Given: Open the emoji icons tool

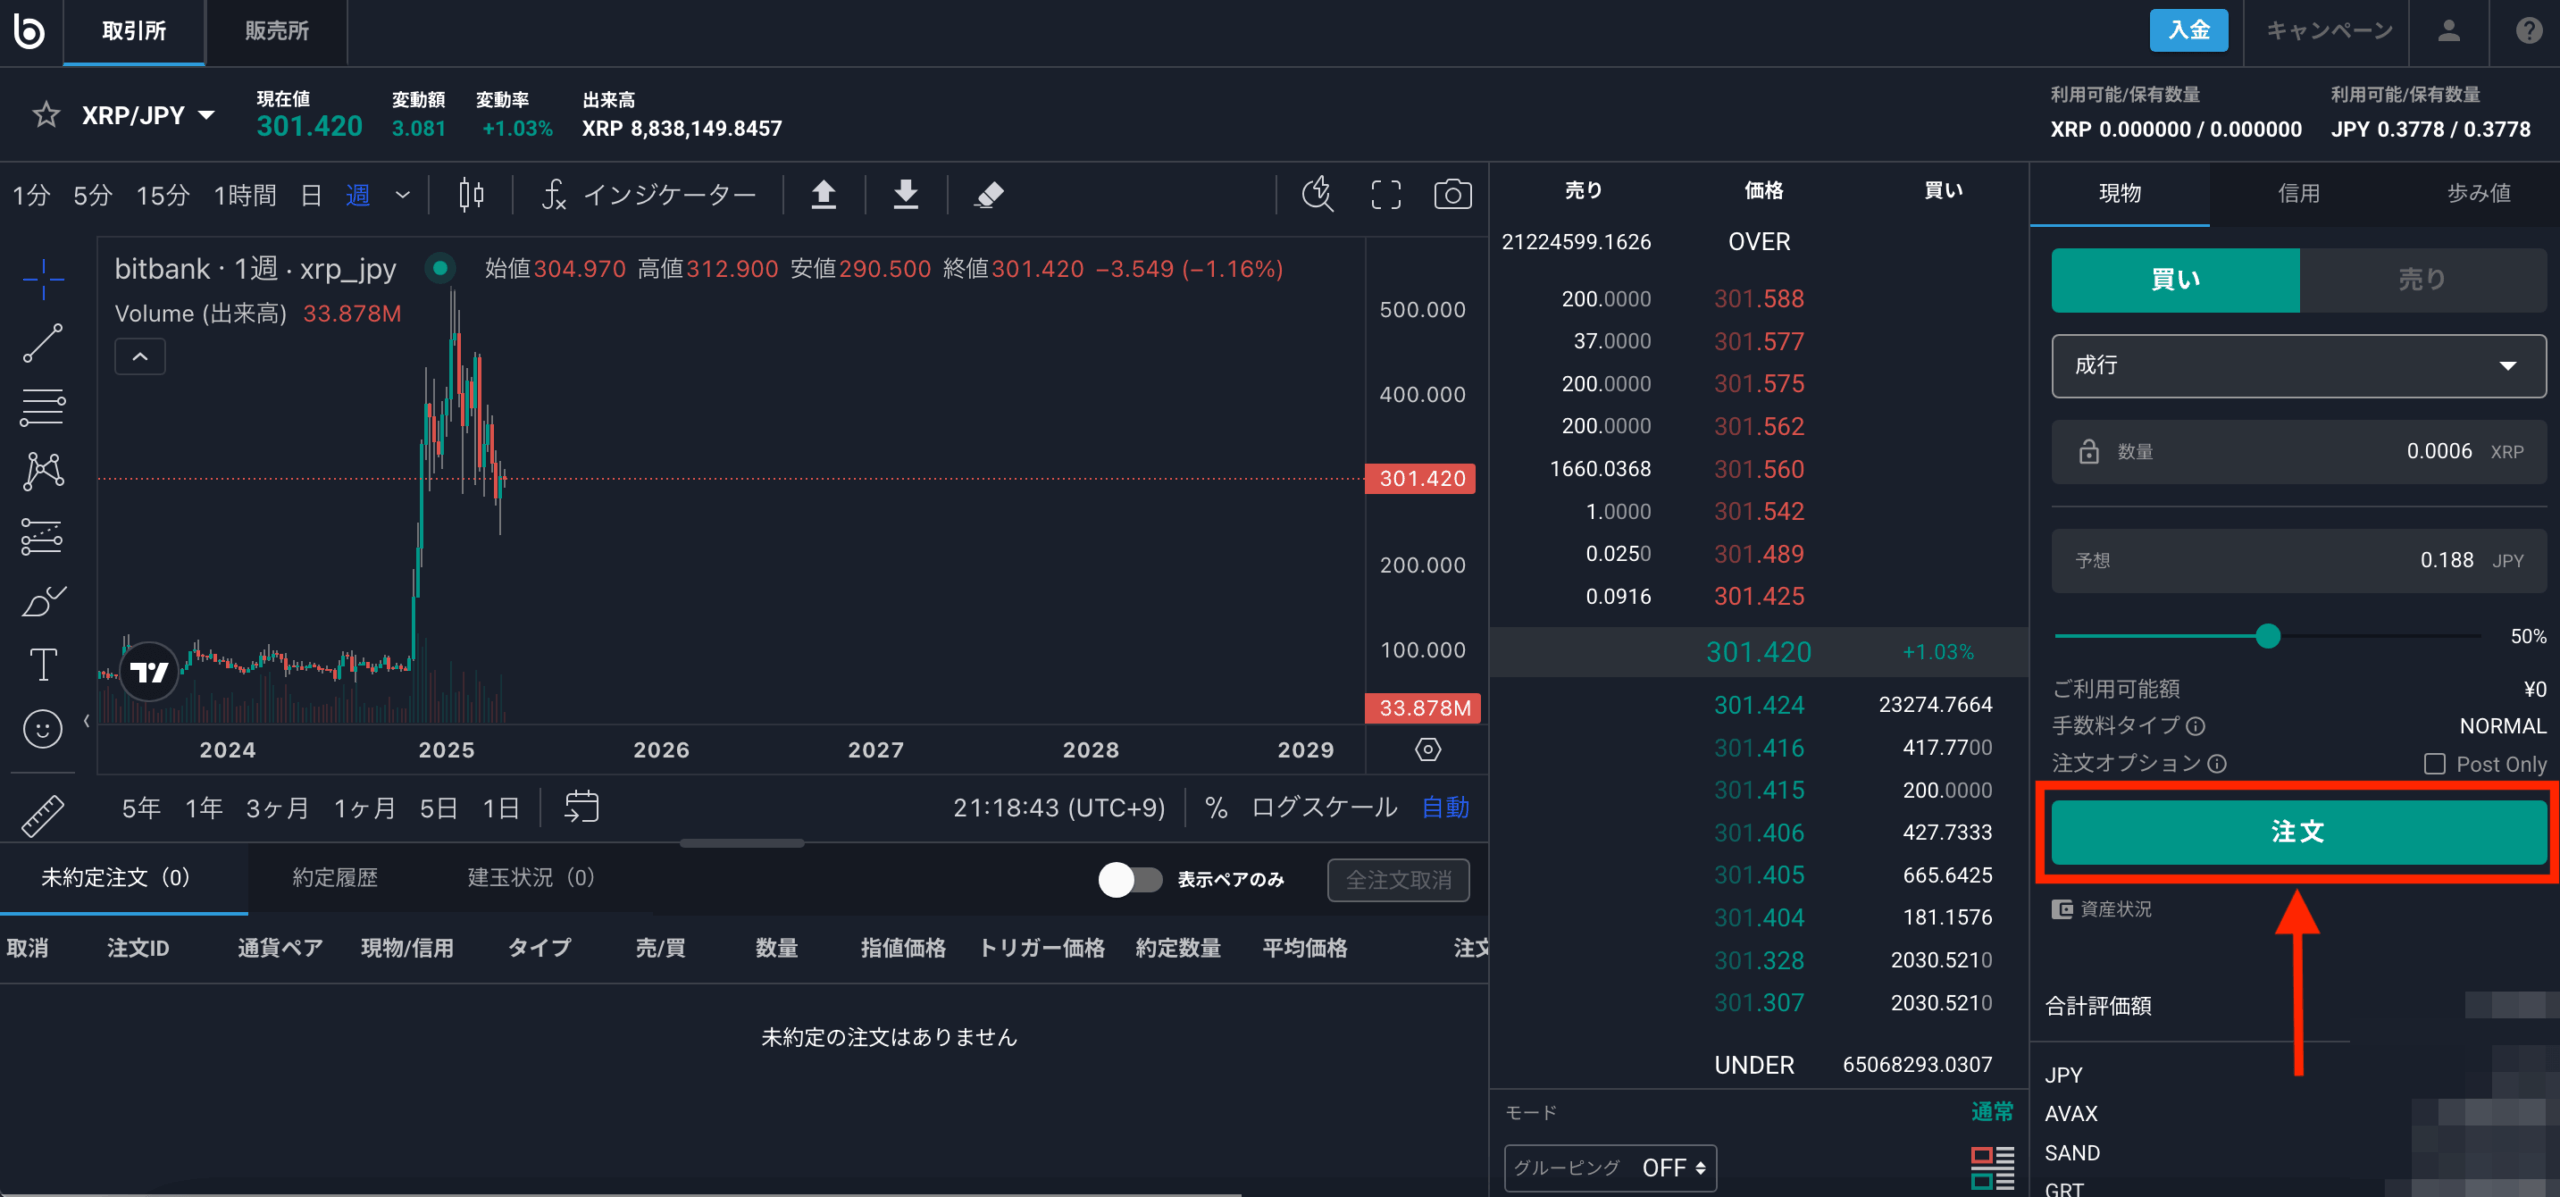Looking at the screenshot, I should (x=42, y=729).
